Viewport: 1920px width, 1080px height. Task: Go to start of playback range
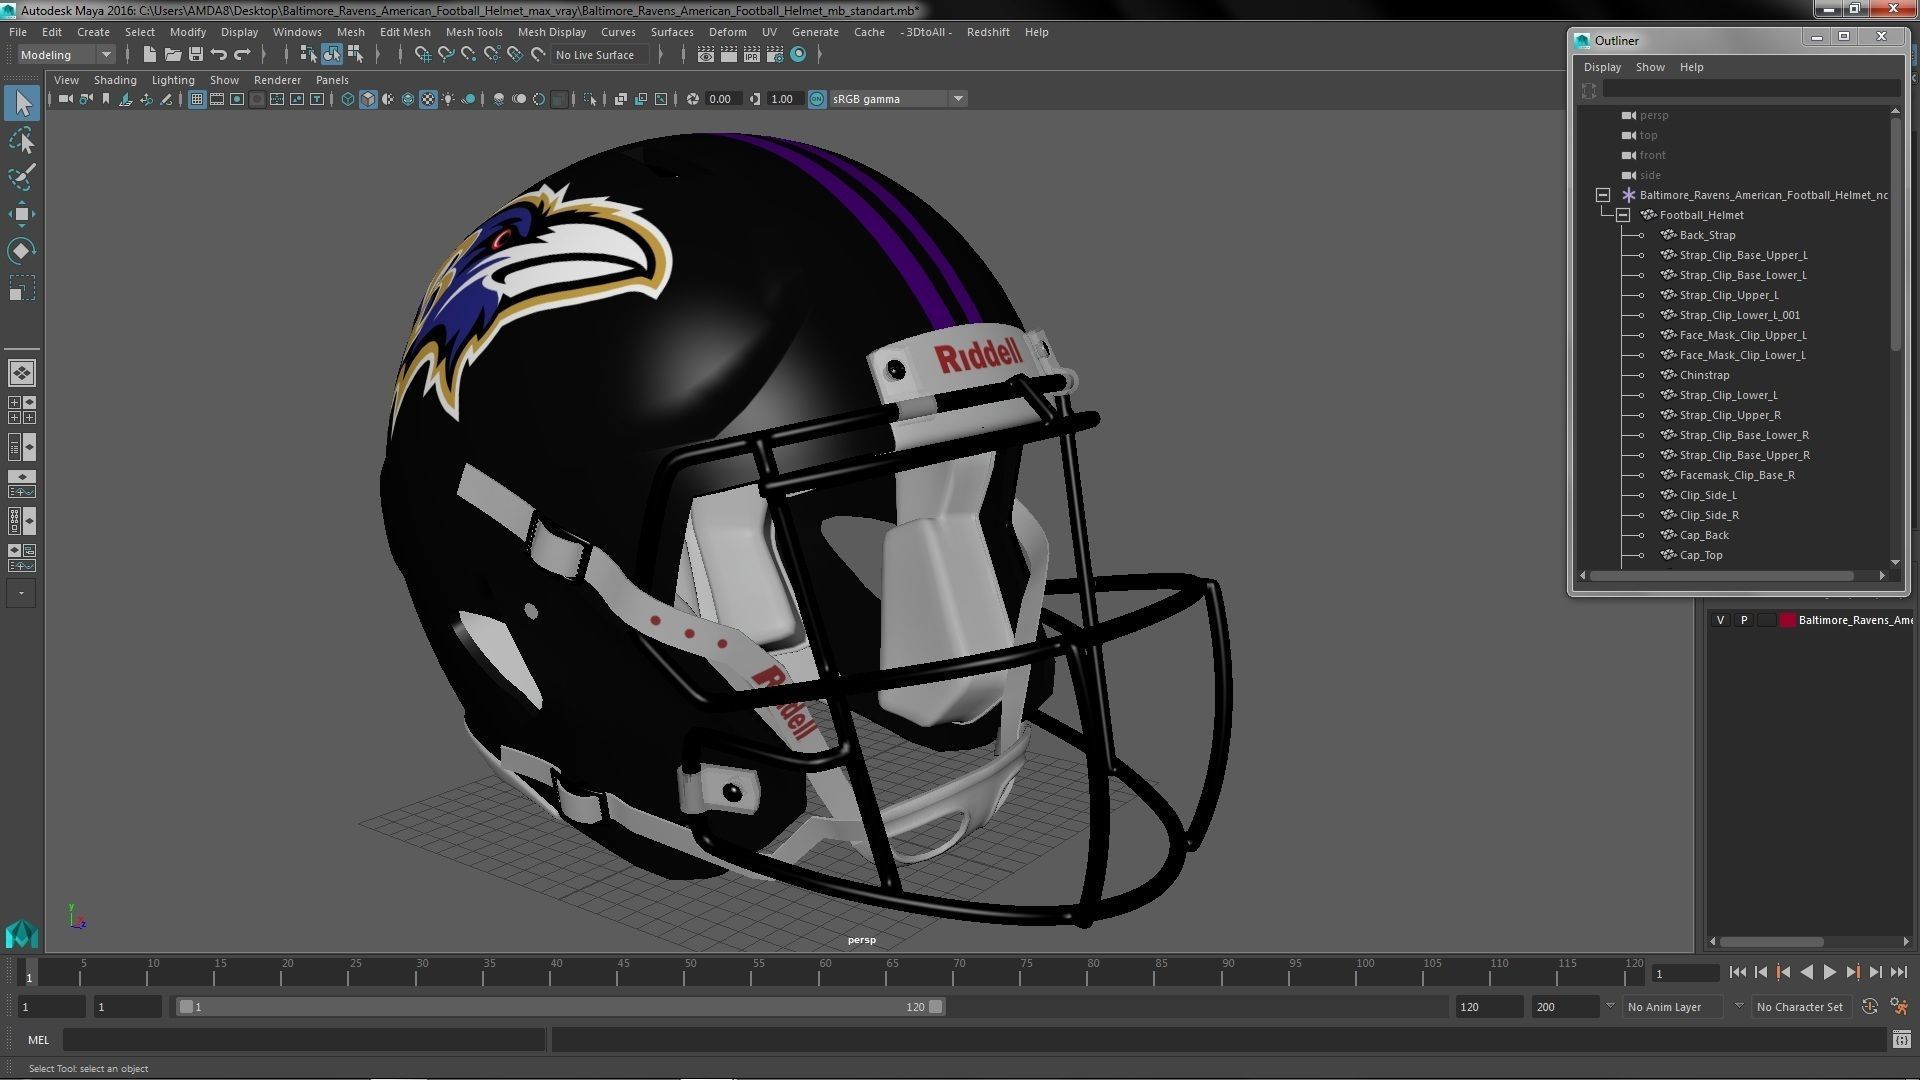[x=1737, y=972]
